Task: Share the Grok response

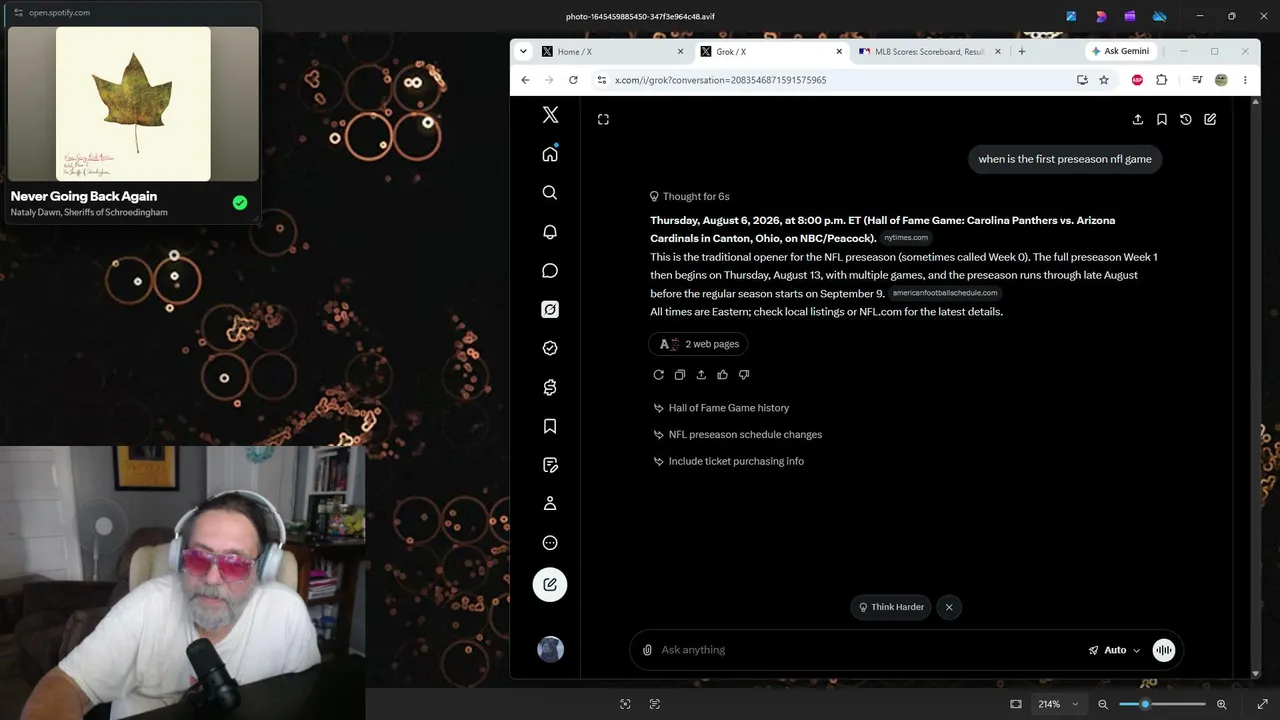Action: (701, 375)
